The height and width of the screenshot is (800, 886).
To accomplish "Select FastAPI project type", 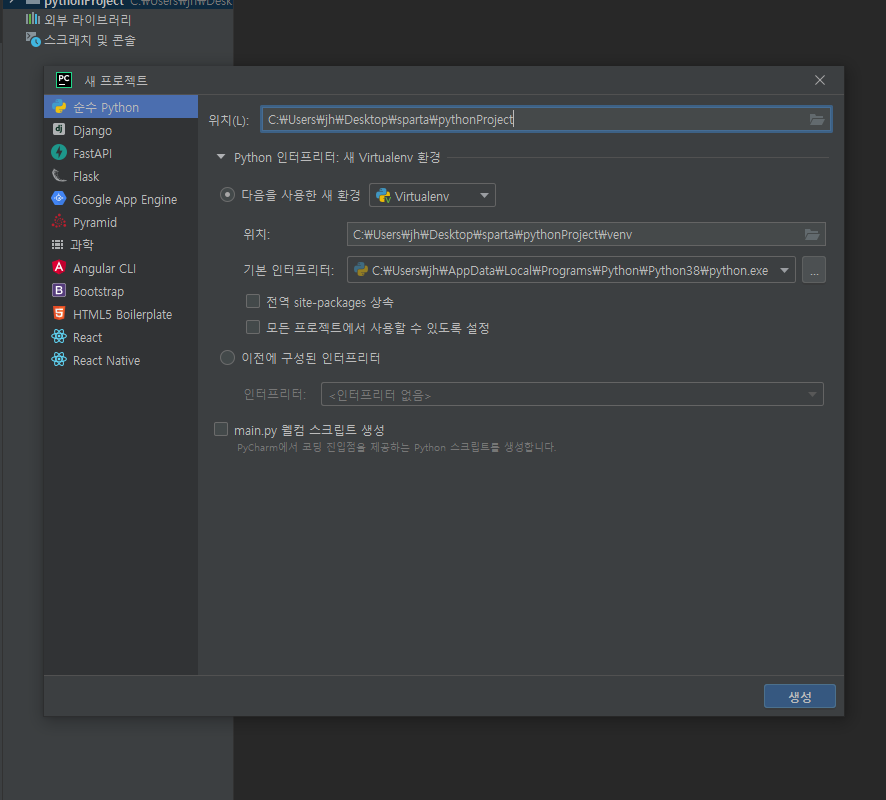I will (x=121, y=154).
